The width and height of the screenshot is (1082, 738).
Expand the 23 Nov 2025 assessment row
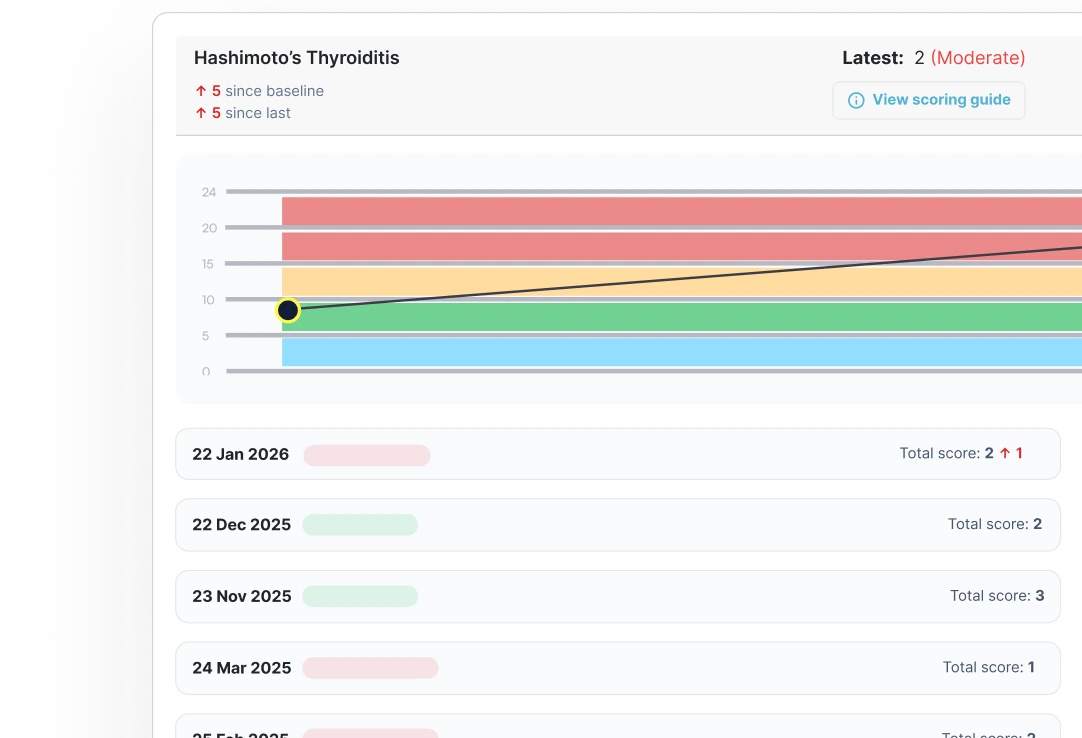pos(617,596)
